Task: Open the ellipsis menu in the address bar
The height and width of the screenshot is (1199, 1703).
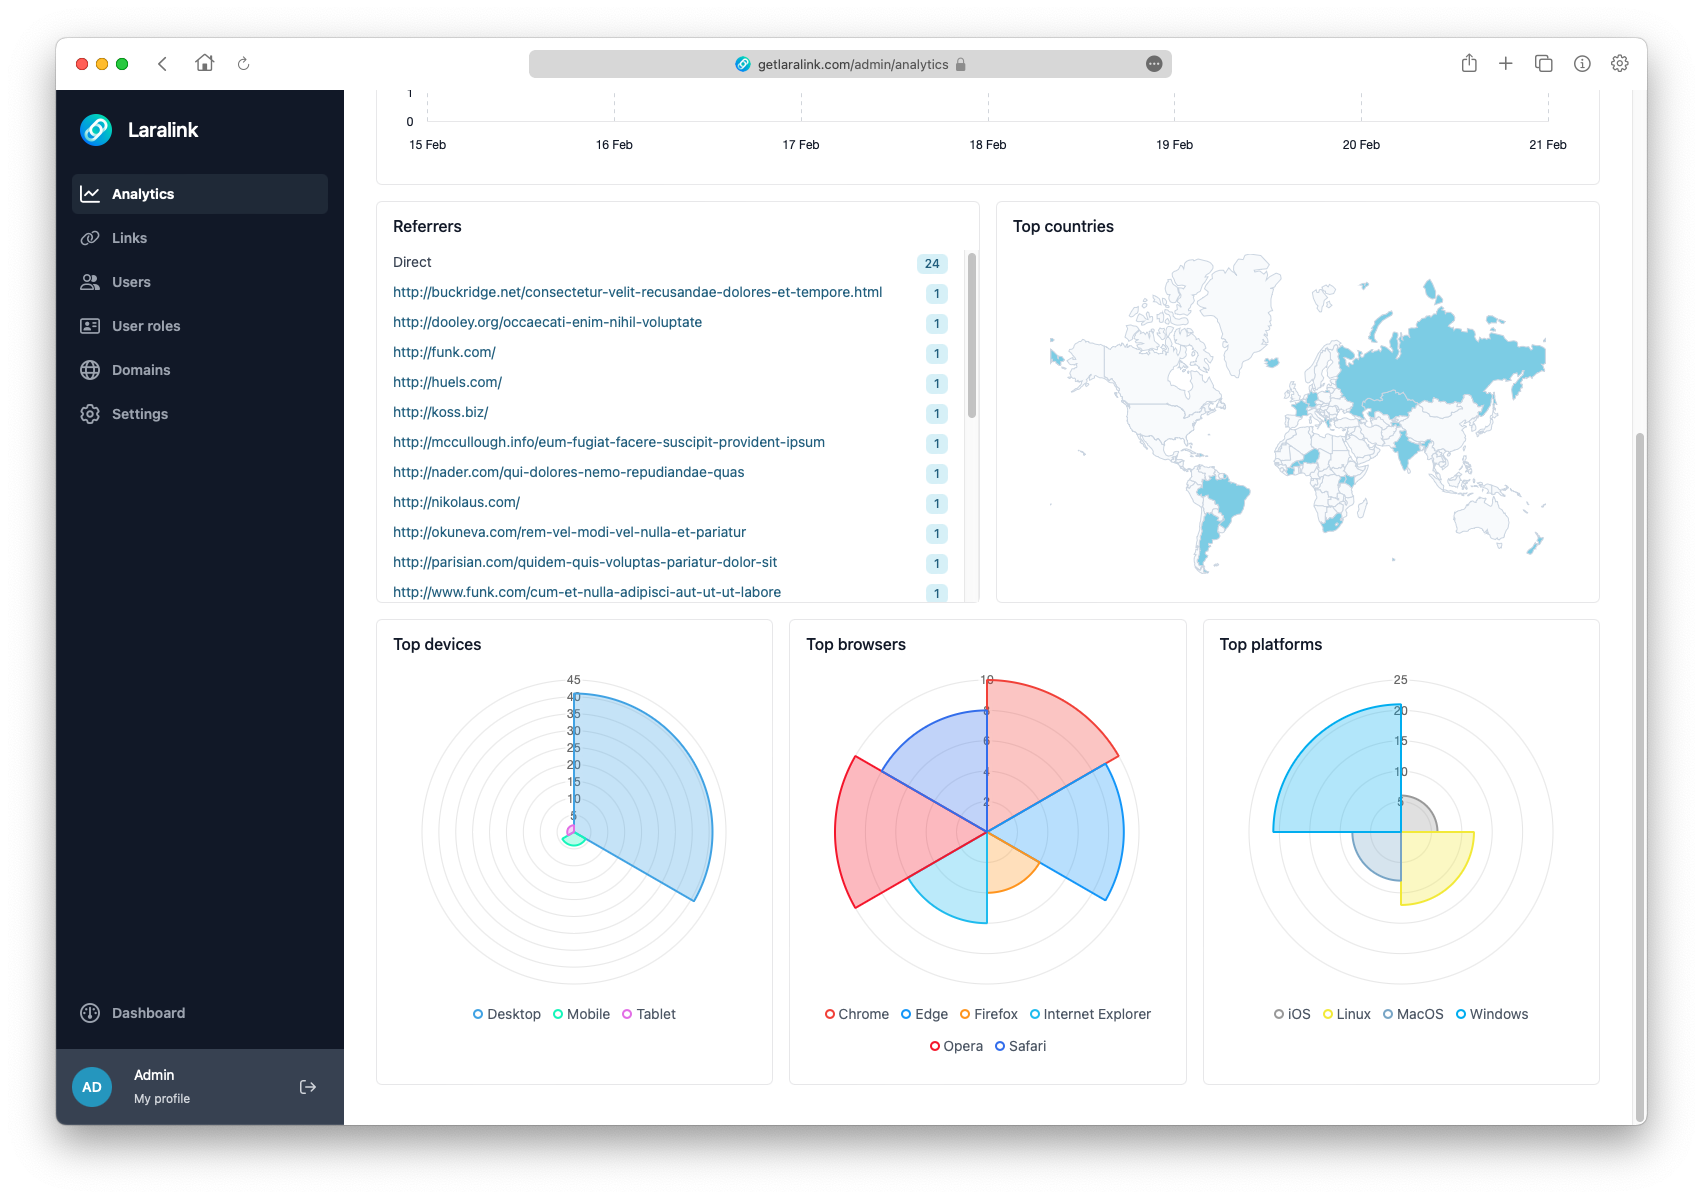Action: 1154,63
